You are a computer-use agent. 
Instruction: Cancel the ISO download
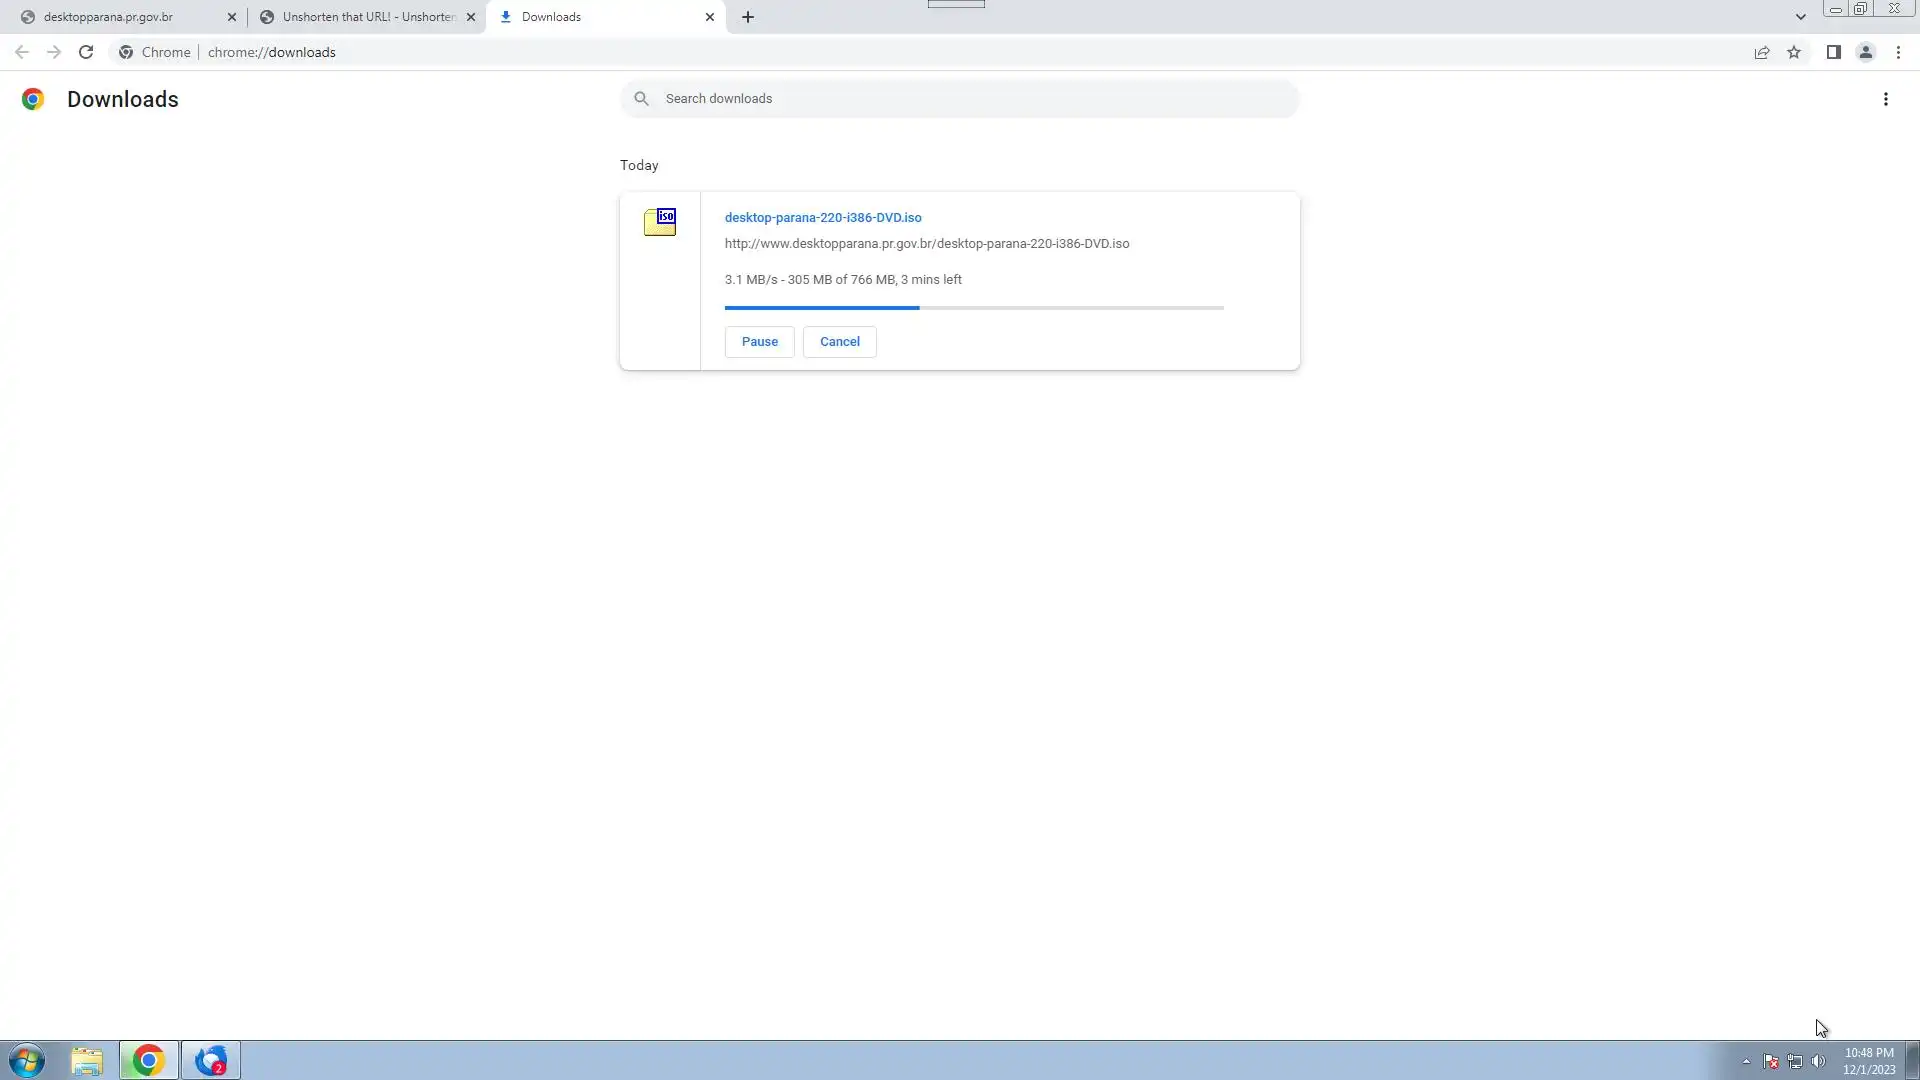coord(839,342)
